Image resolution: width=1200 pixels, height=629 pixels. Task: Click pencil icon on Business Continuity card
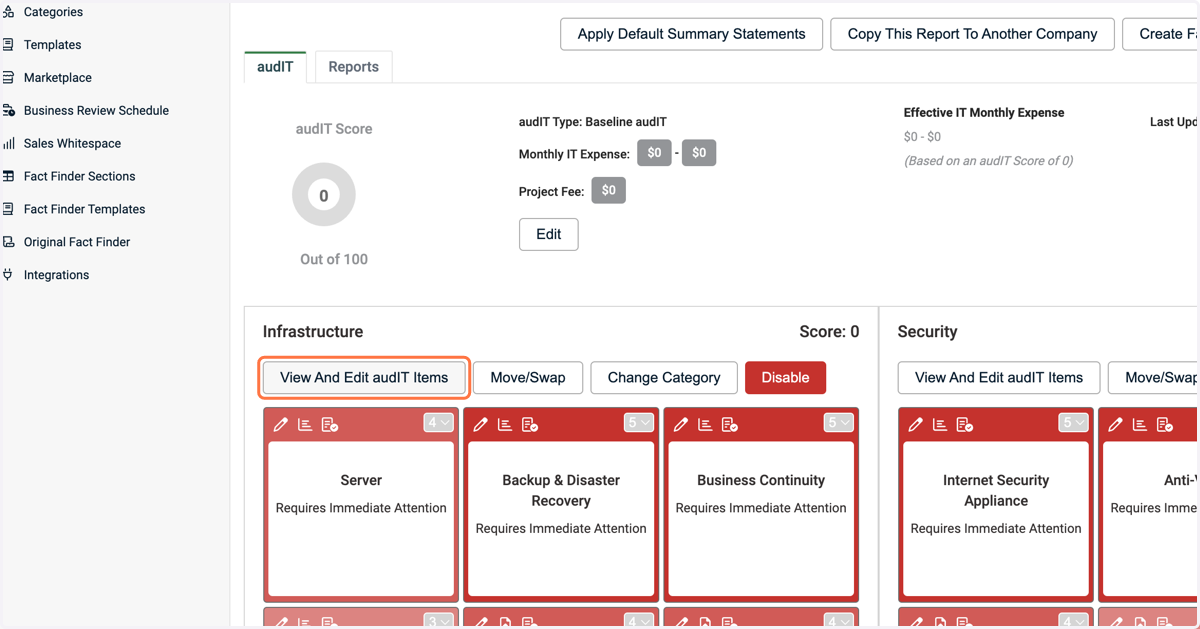coord(681,425)
